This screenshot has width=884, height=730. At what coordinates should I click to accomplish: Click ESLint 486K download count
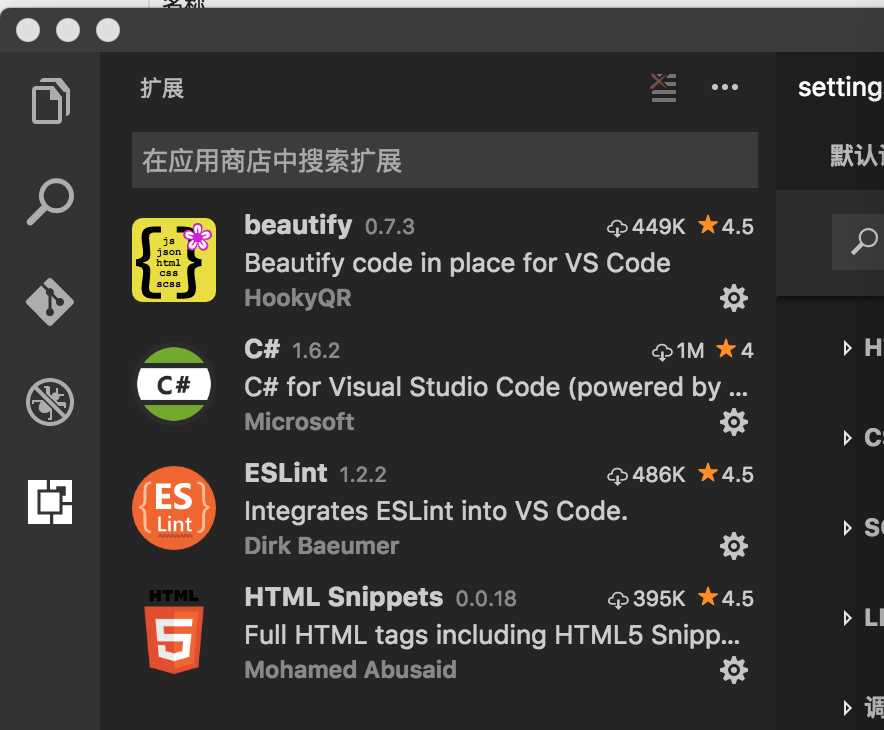646,475
